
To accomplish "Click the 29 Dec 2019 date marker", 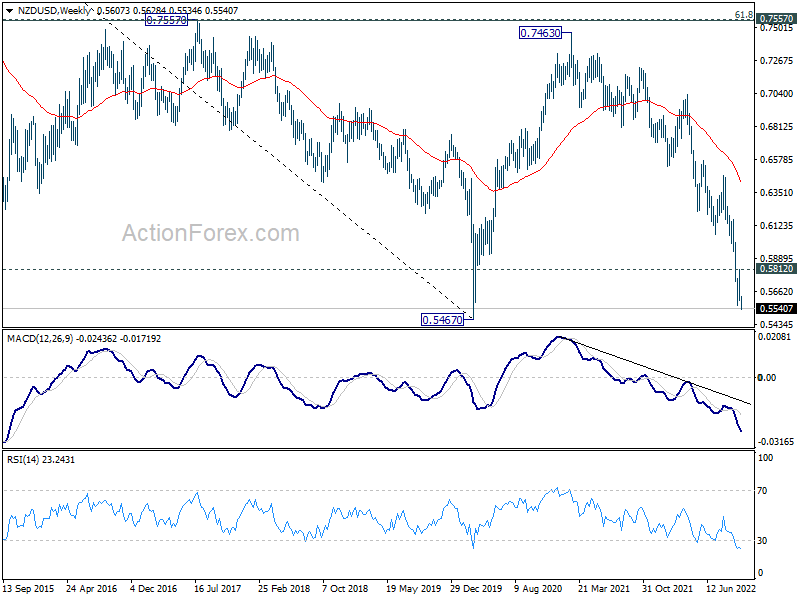I will tap(476, 589).
